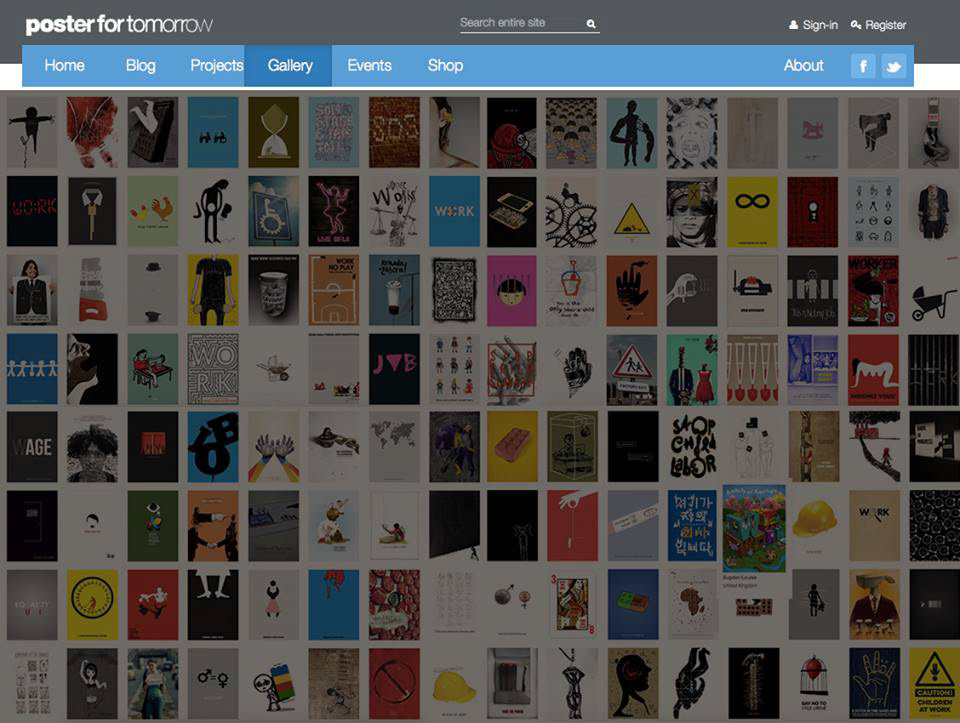Screen dimensions: 960x723
Task: Open the scarecrow figure poster
Action: pyautogui.click(x=32, y=132)
